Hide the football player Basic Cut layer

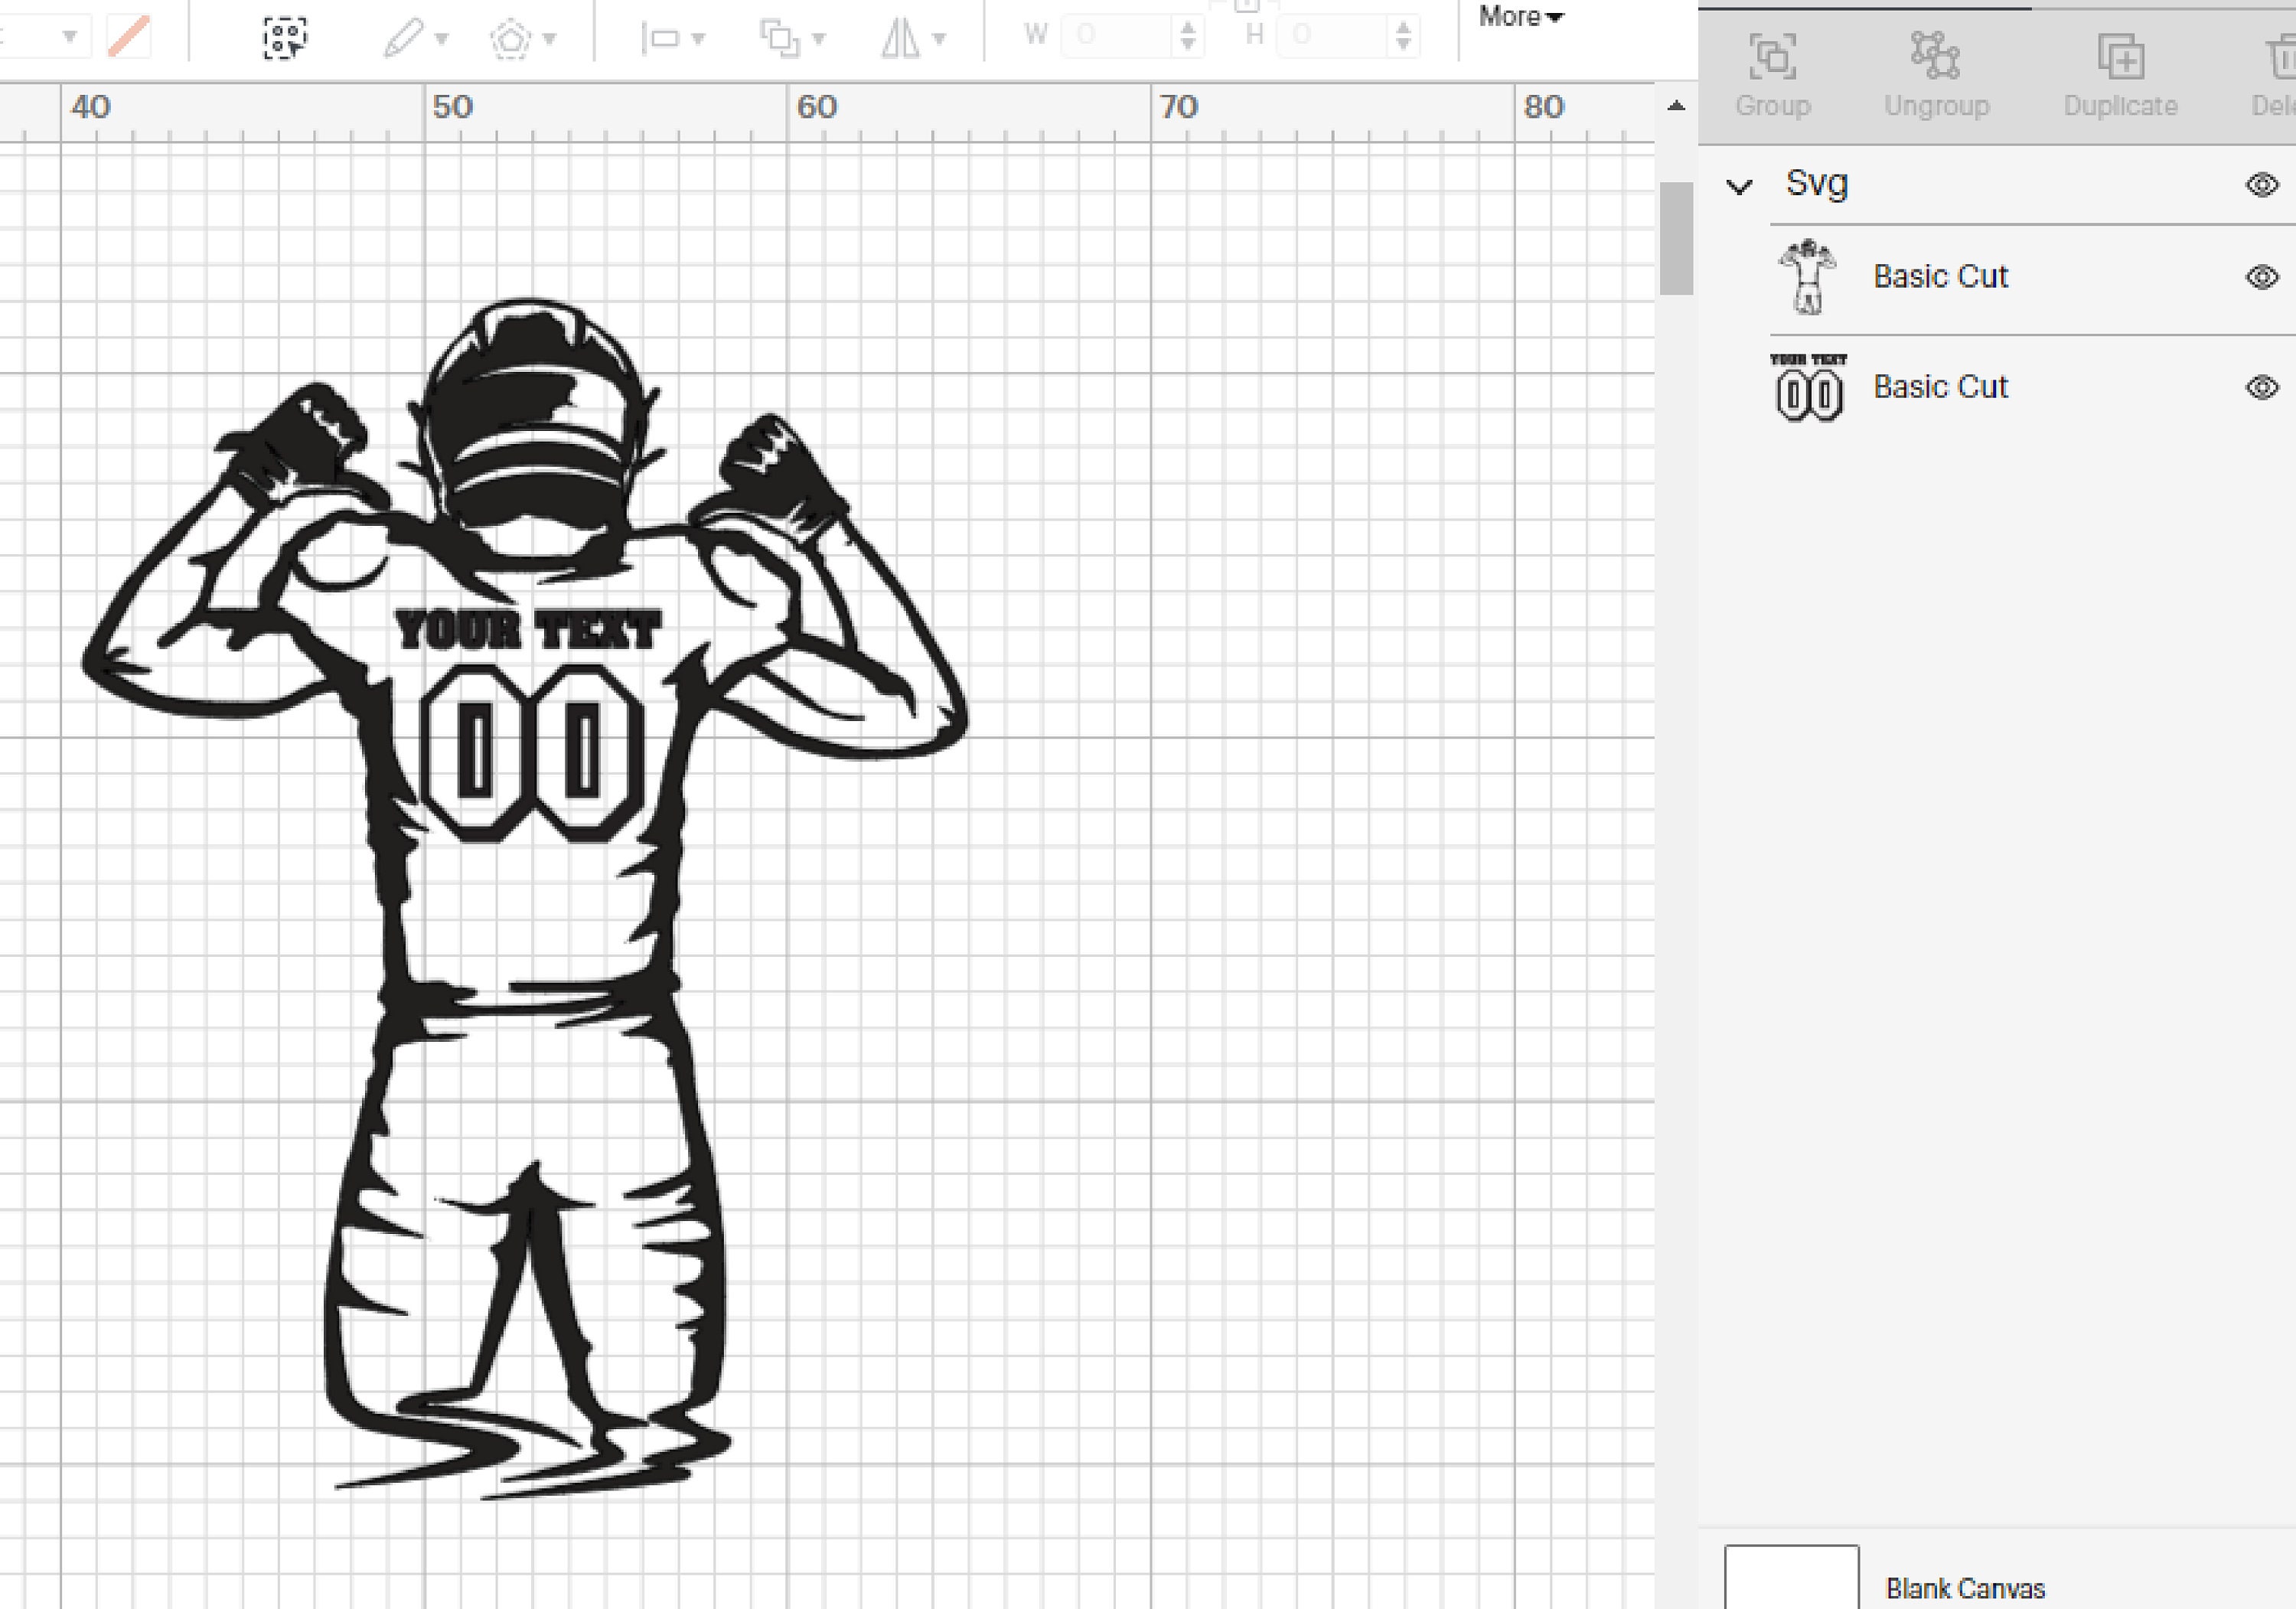coord(2260,277)
